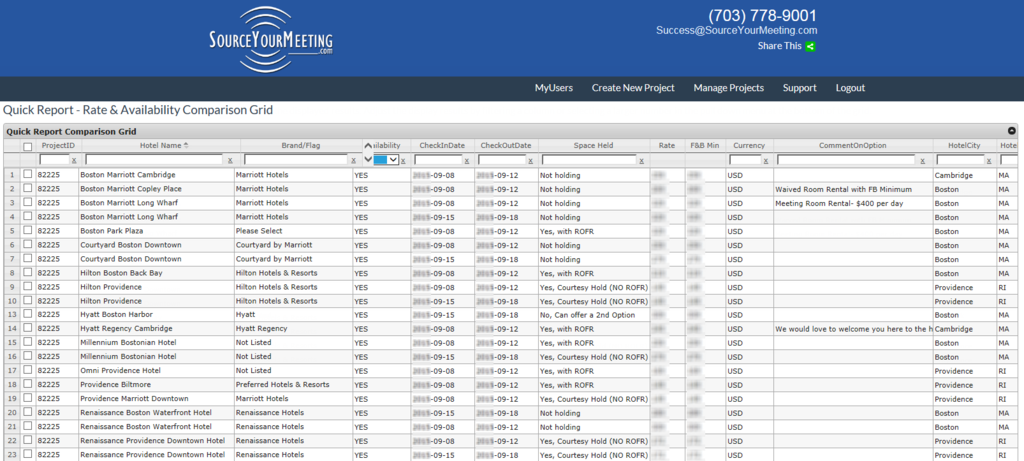Image resolution: width=1024 pixels, height=461 pixels.
Task: Click the Logout link
Action: pyautogui.click(x=850, y=88)
